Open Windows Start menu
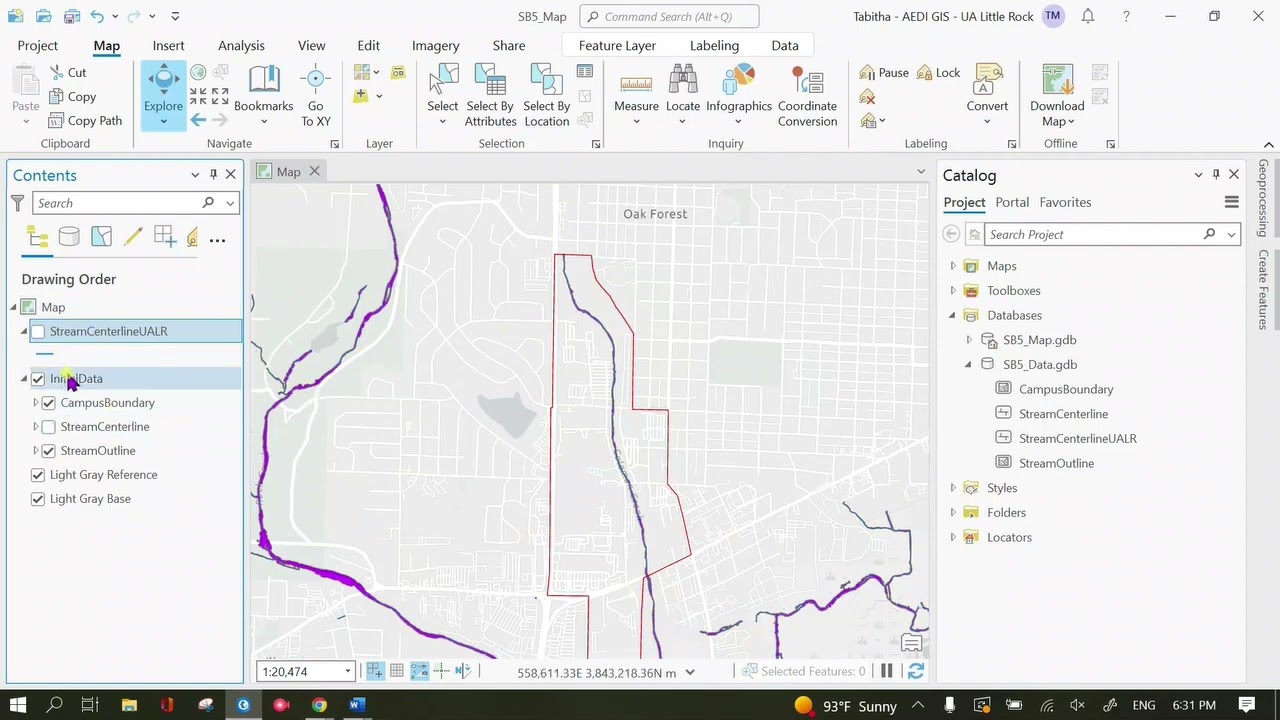1280x720 pixels. [18, 705]
